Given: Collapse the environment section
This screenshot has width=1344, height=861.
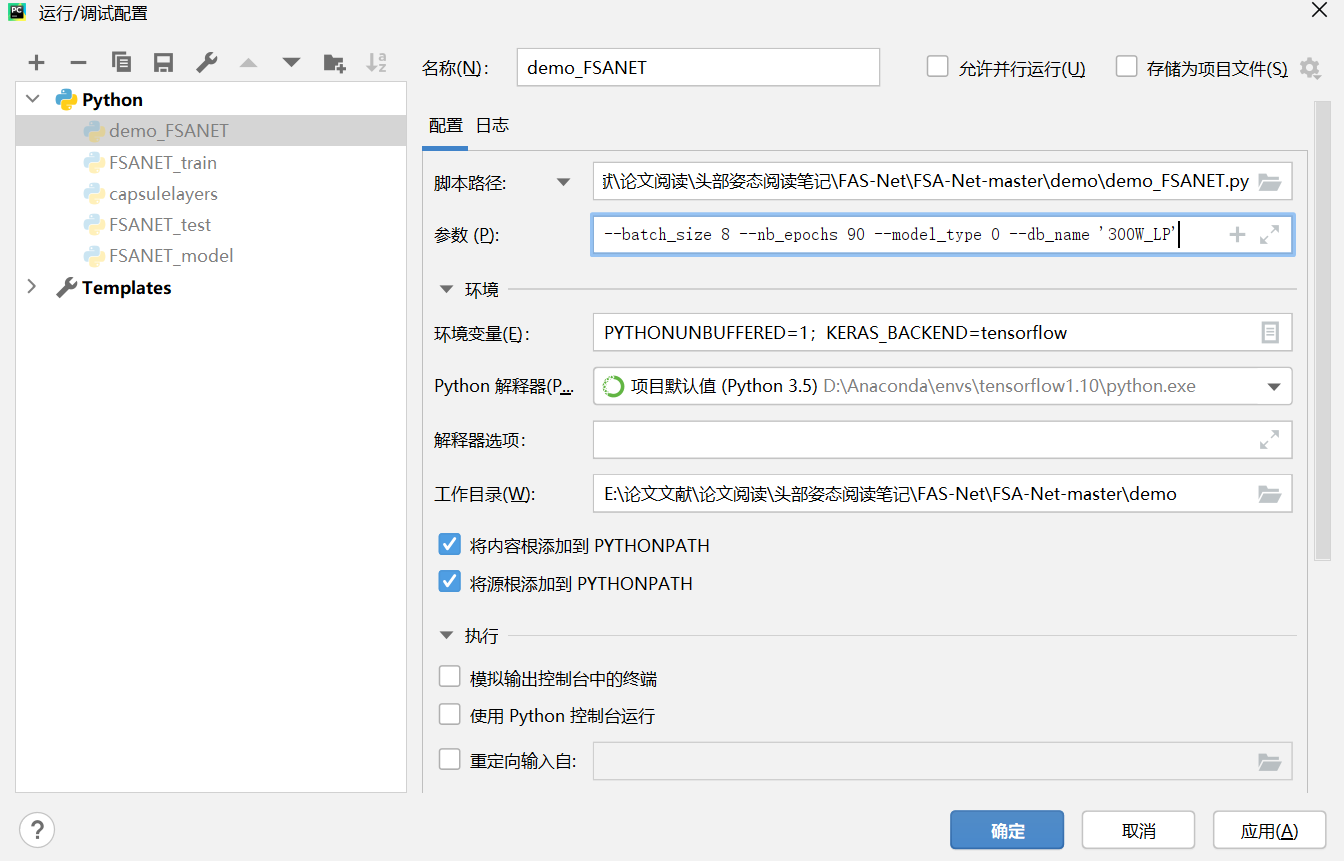Looking at the screenshot, I should 446,289.
